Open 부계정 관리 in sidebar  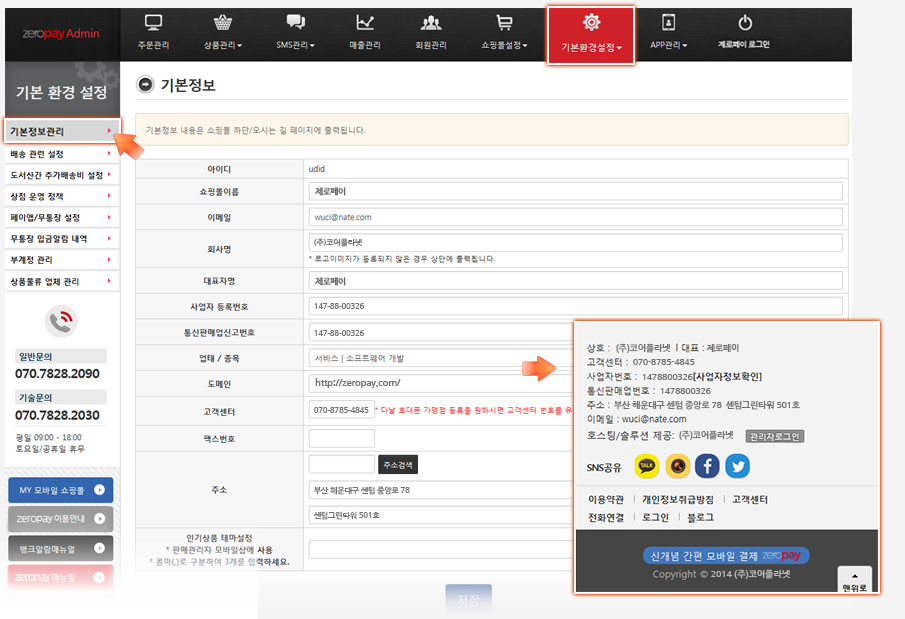click(62, 260)
